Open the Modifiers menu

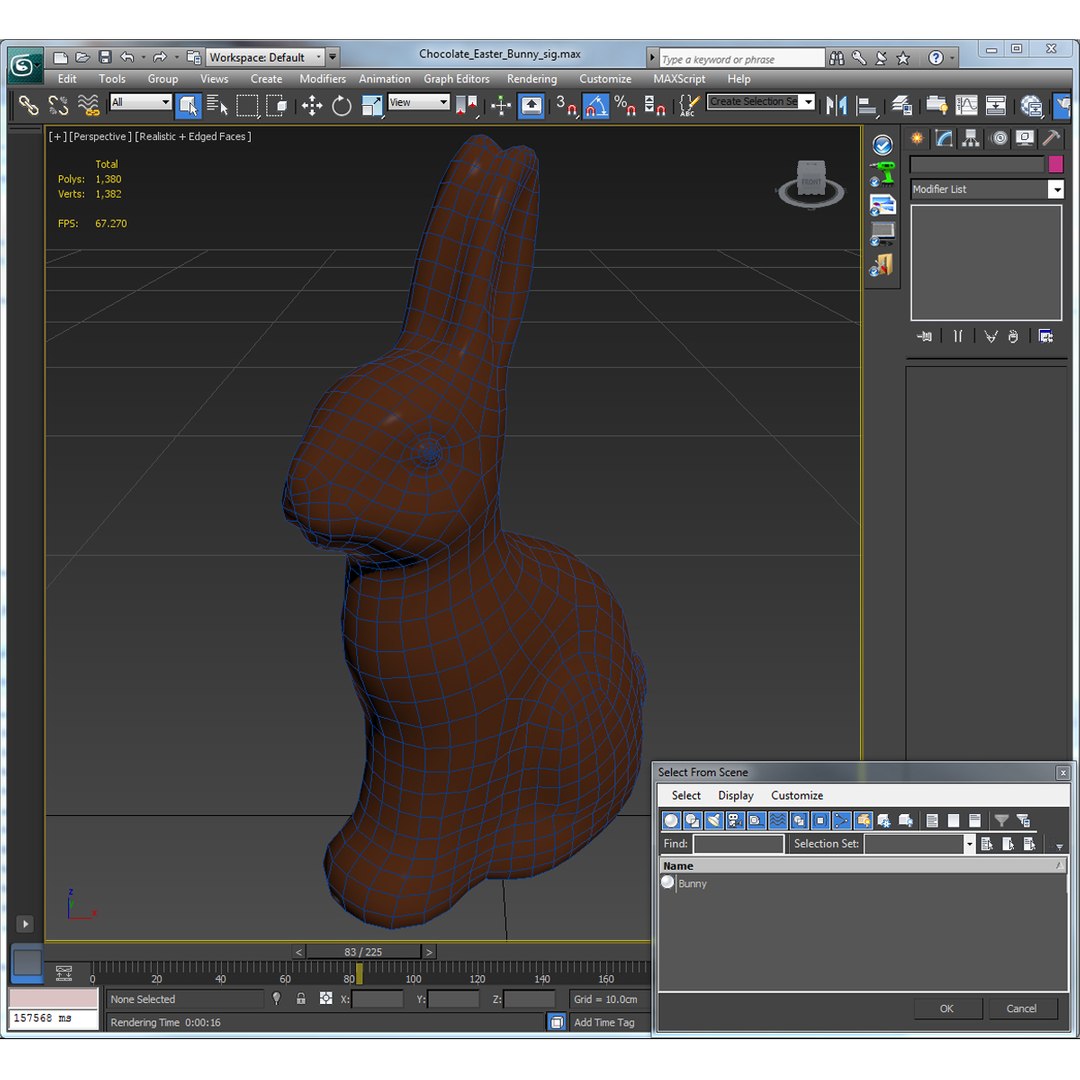click(x=322, y=79)
